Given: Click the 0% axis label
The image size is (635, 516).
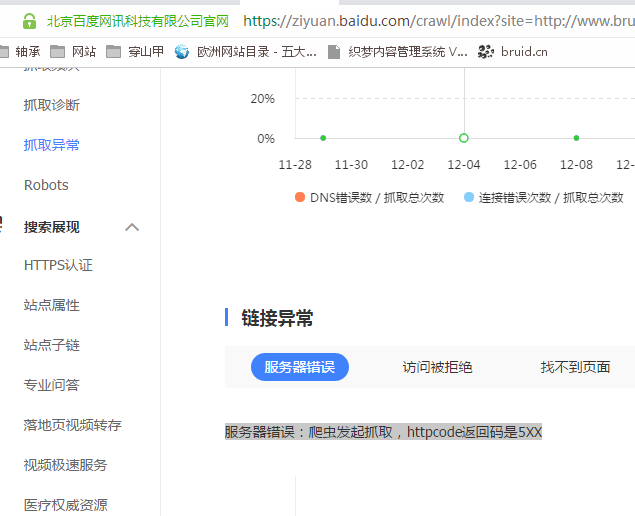Looking at the screenshot, I should point(266,139).
